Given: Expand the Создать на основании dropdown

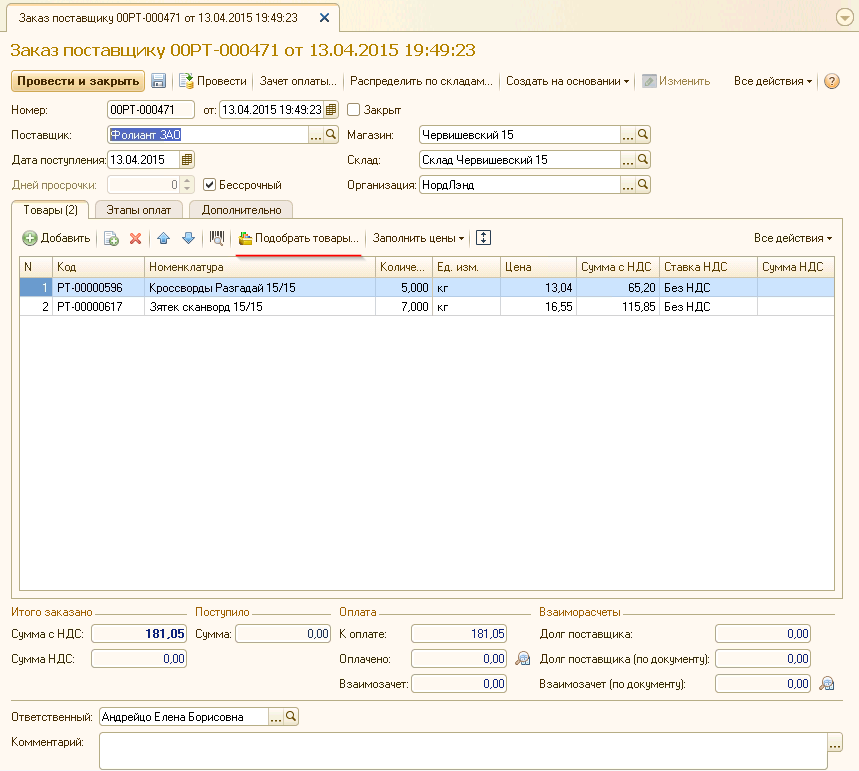Looking at the screenshot, I should (x=567, y=81).
